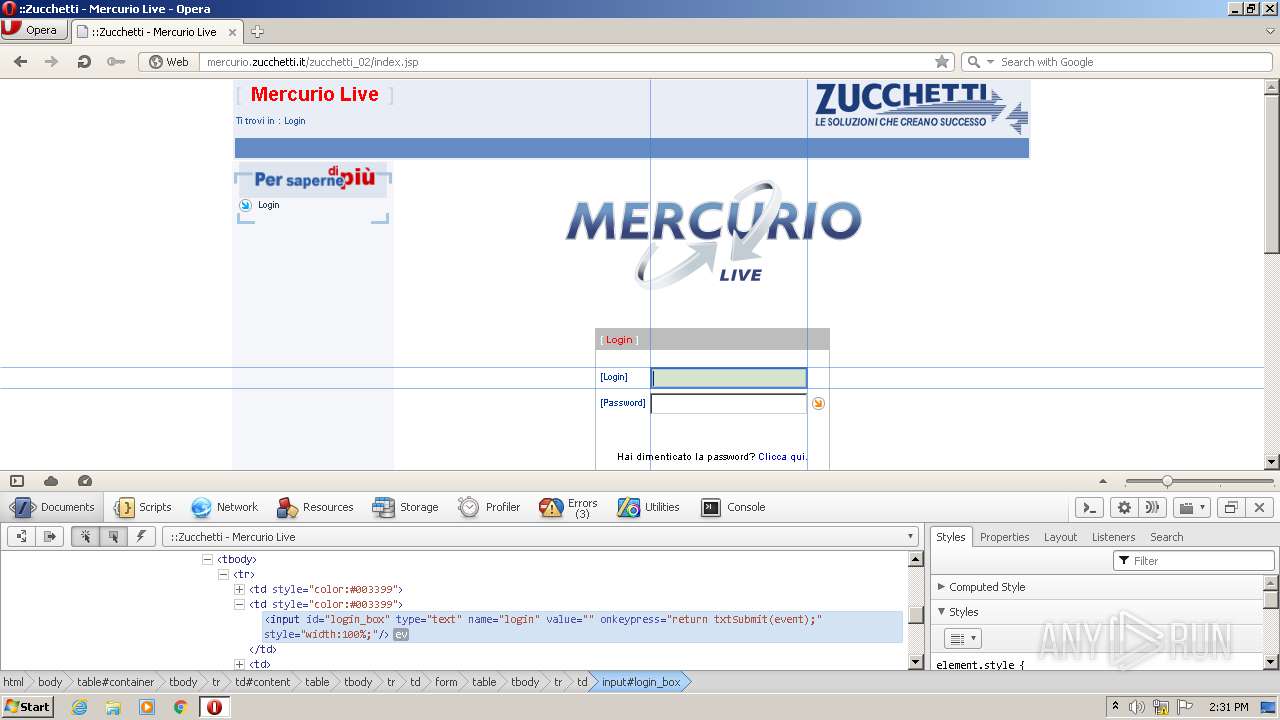The image size is (1280, 720).
Task: Click the ev event listener badge
Action: click(x=401, y=635)
